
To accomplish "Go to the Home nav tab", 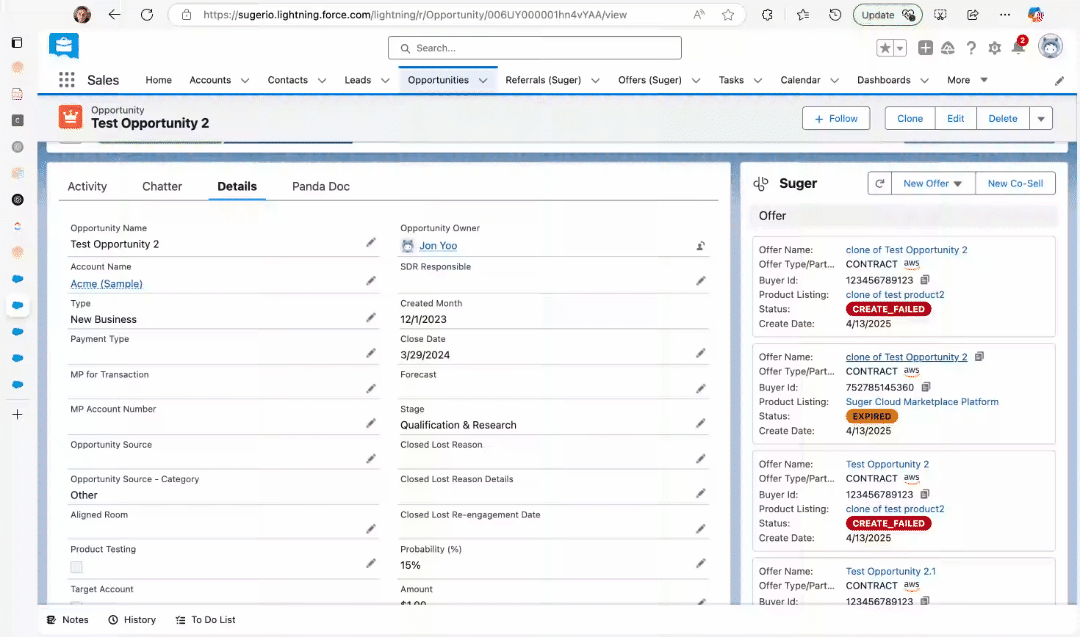I will 158,80.
